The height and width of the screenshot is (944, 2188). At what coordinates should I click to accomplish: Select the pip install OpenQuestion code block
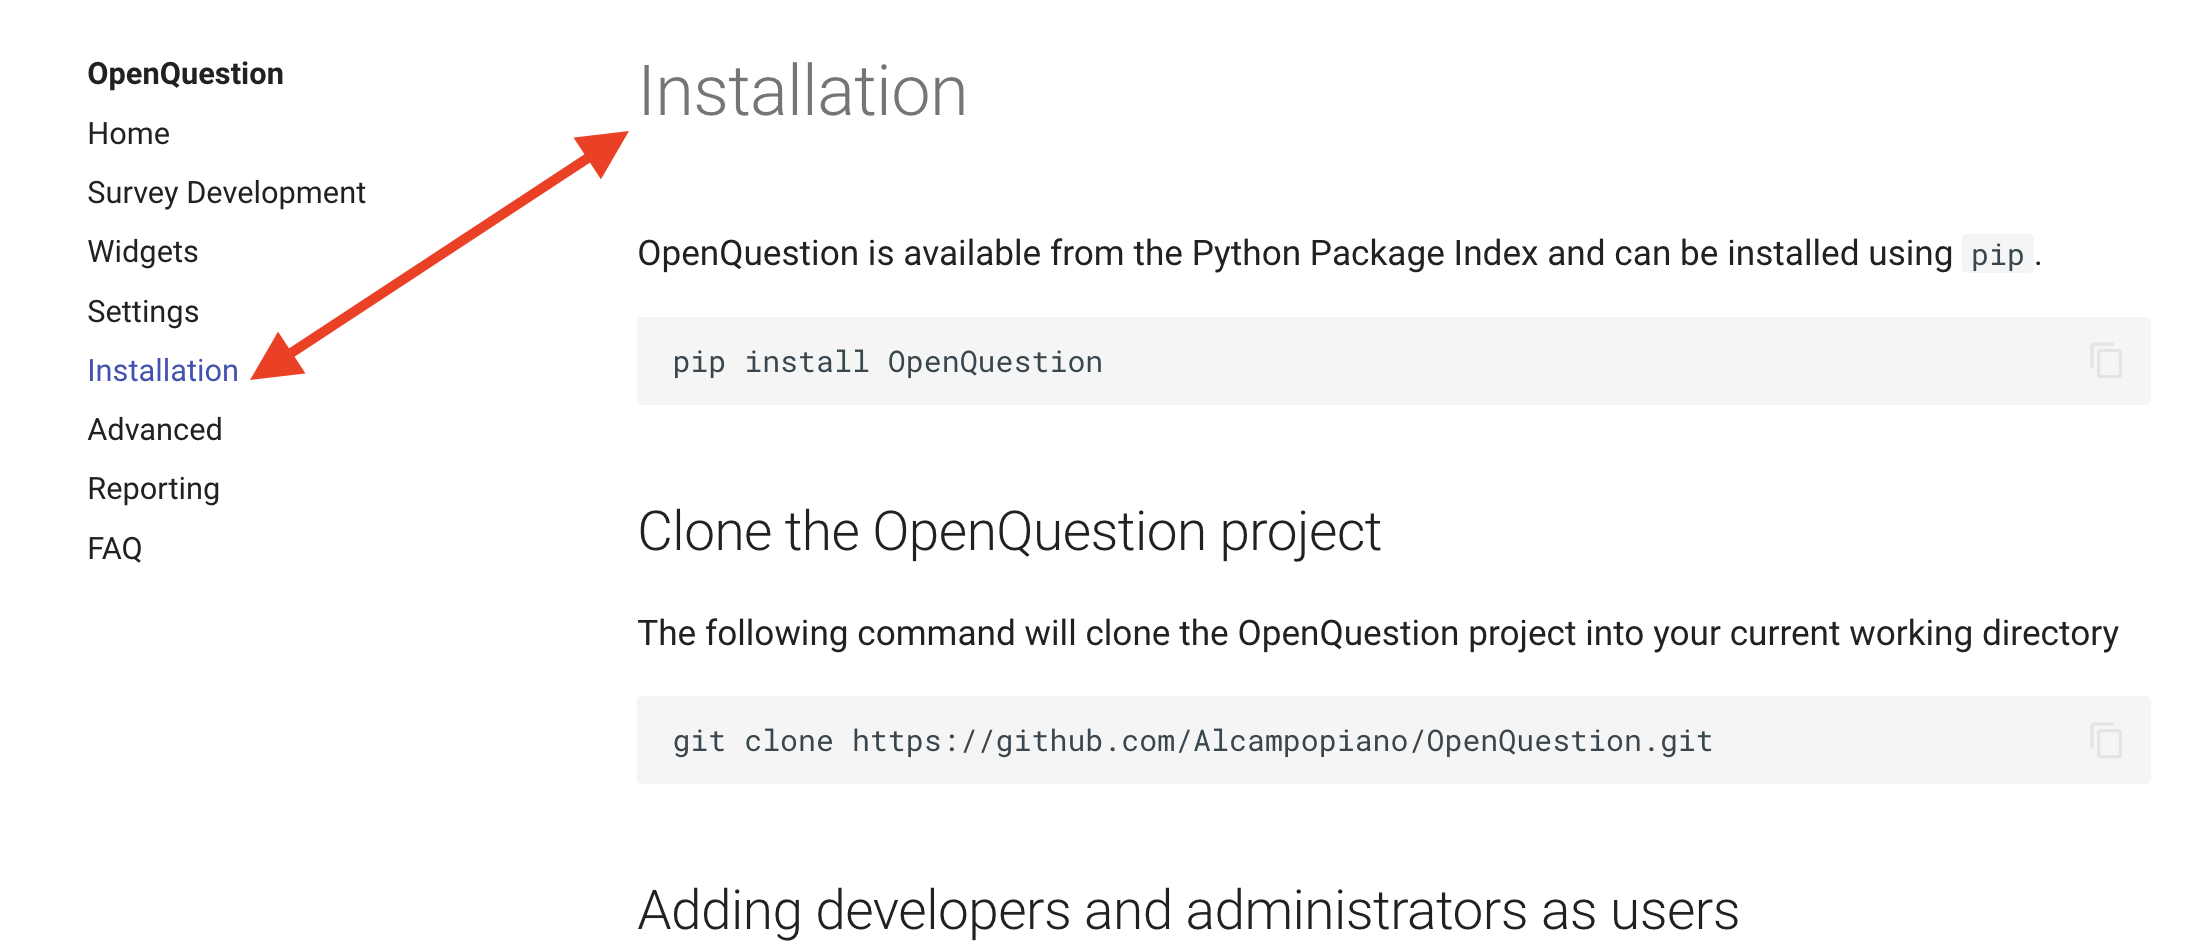point(886,361)
